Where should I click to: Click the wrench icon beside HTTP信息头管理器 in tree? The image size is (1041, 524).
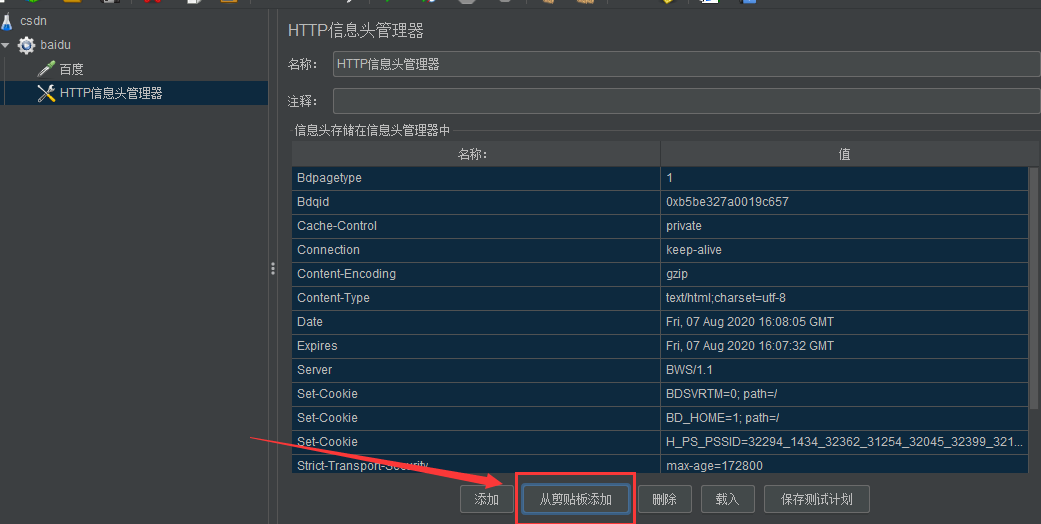(46, 93)
